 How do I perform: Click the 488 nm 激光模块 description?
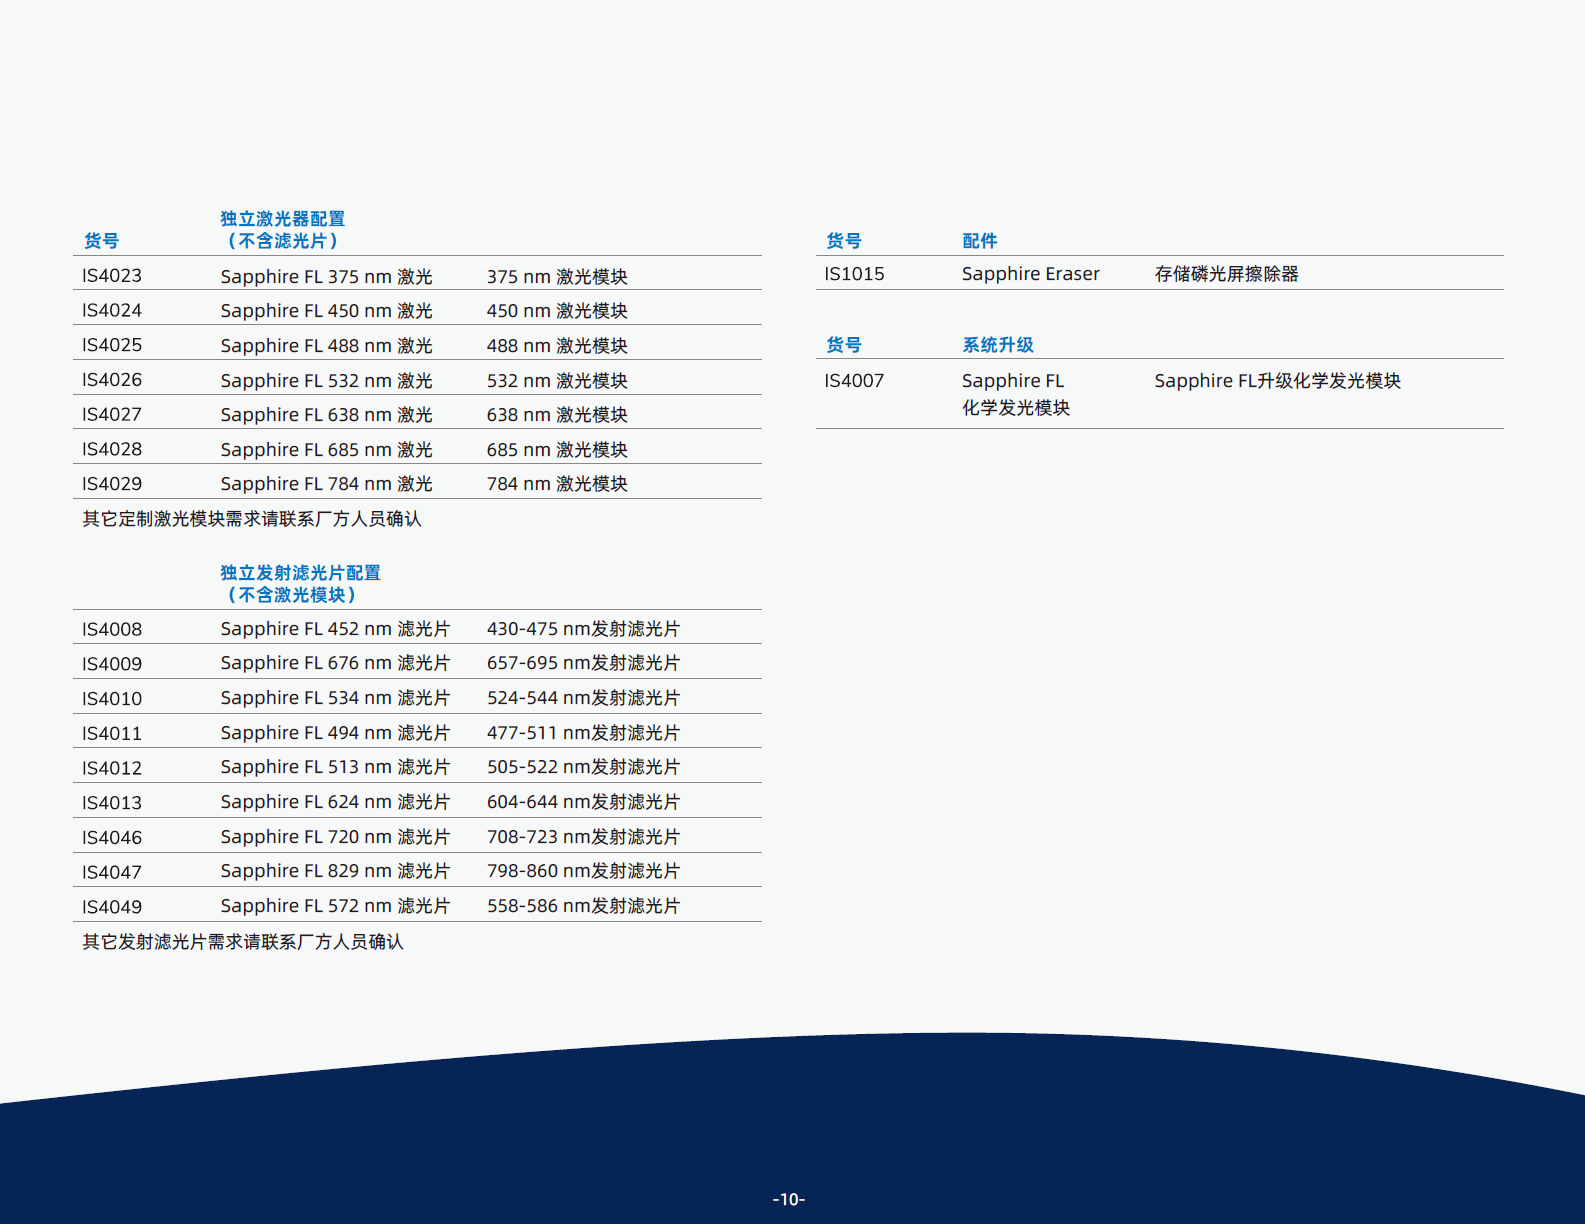pyautogui.click(x=557, y=346)
